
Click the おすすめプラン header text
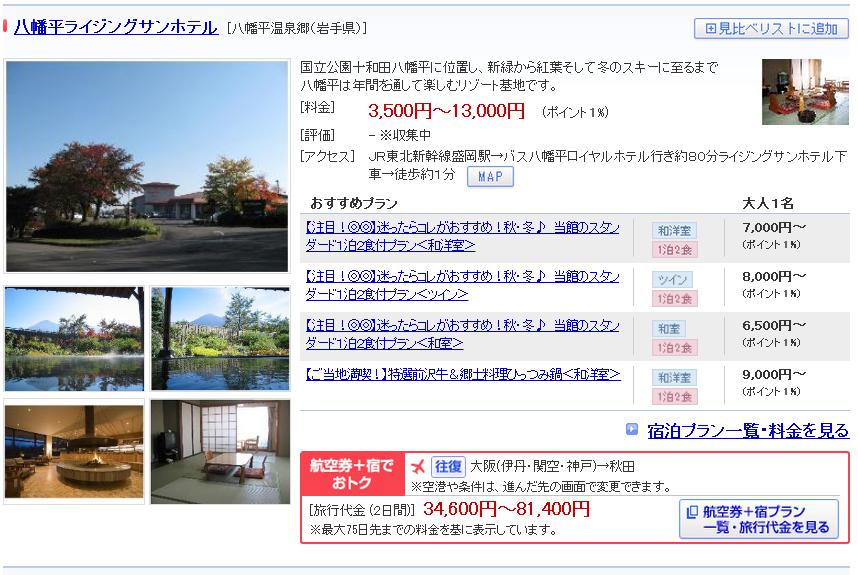[353, 204]
